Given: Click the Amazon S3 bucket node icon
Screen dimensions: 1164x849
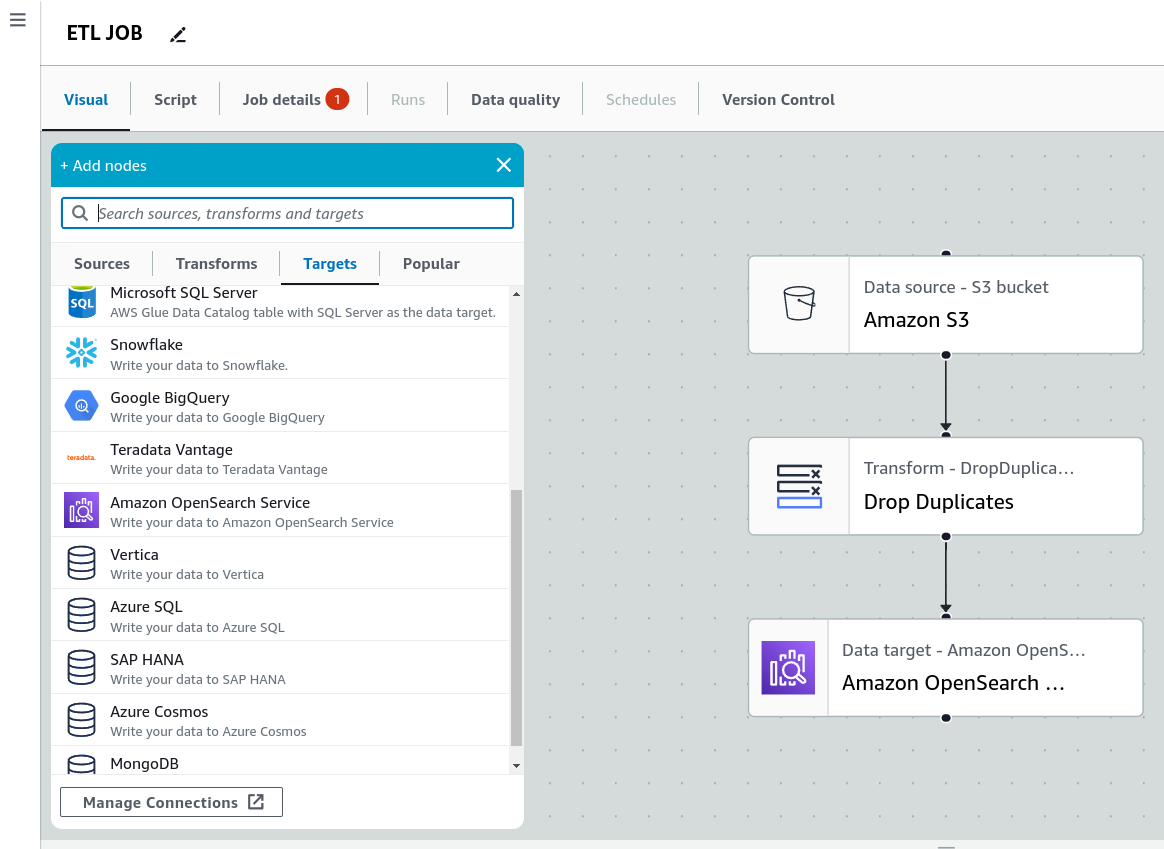Looking at the screenshot, I should 799,304.
